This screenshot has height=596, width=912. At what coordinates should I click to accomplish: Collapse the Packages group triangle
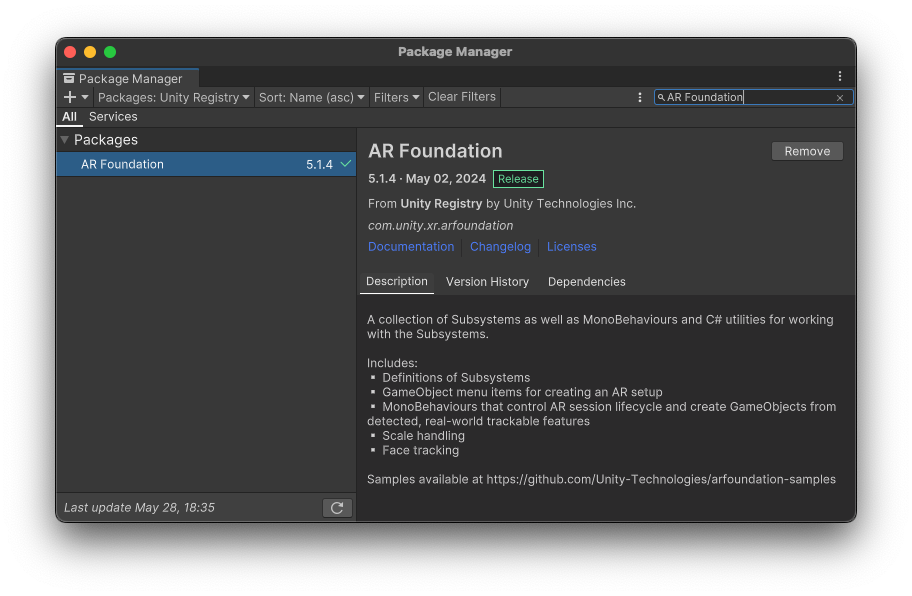point(65,140)
